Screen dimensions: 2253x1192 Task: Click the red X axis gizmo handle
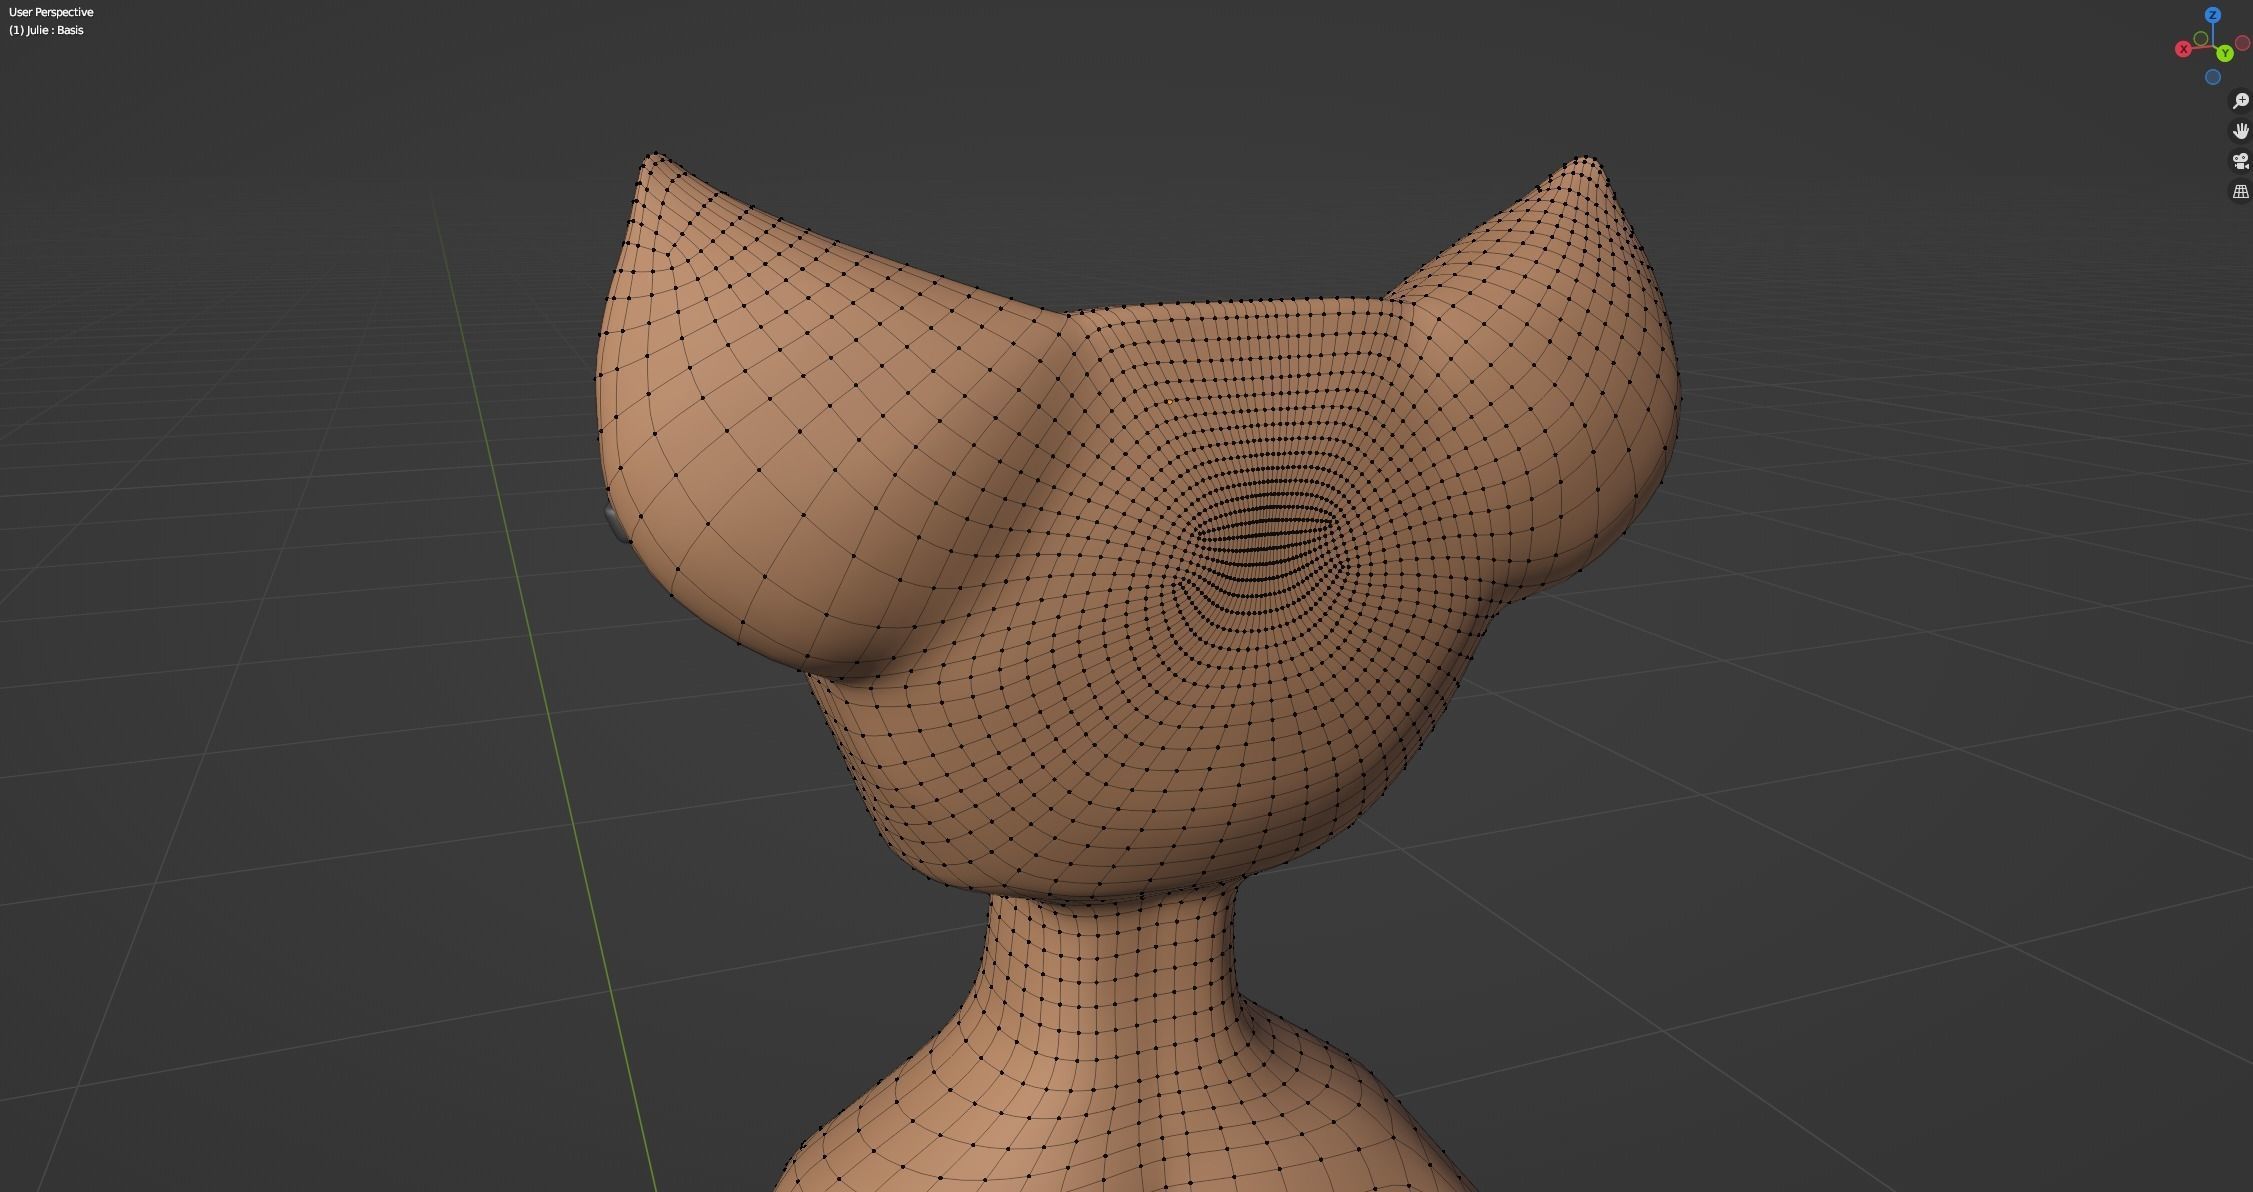pos(2183,49)
